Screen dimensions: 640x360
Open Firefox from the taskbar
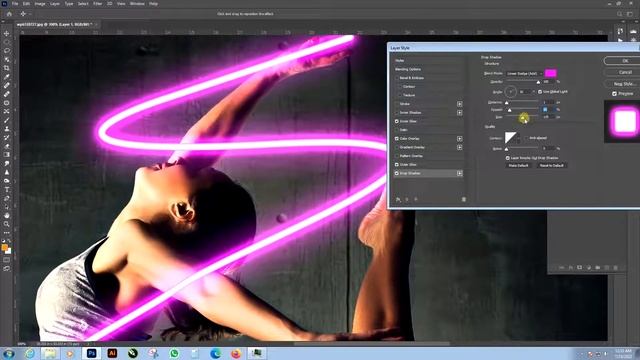coord(236,353)
